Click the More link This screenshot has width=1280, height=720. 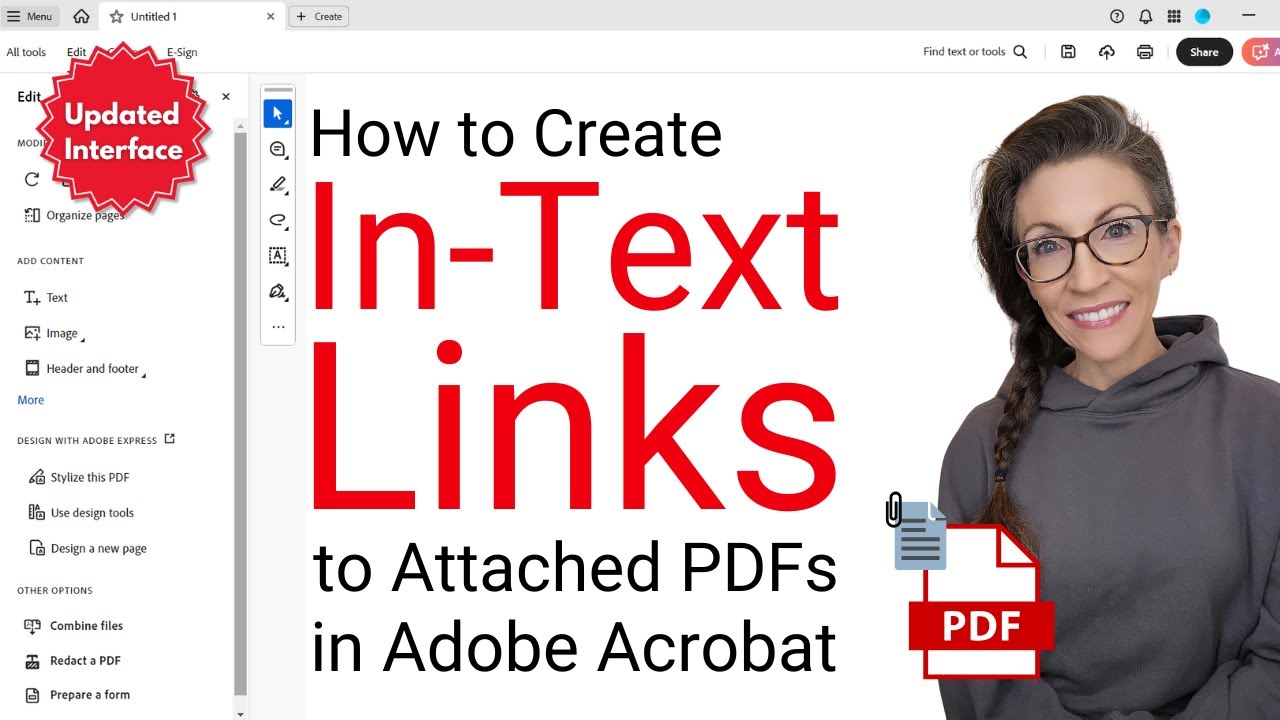[x=31, y=400]
